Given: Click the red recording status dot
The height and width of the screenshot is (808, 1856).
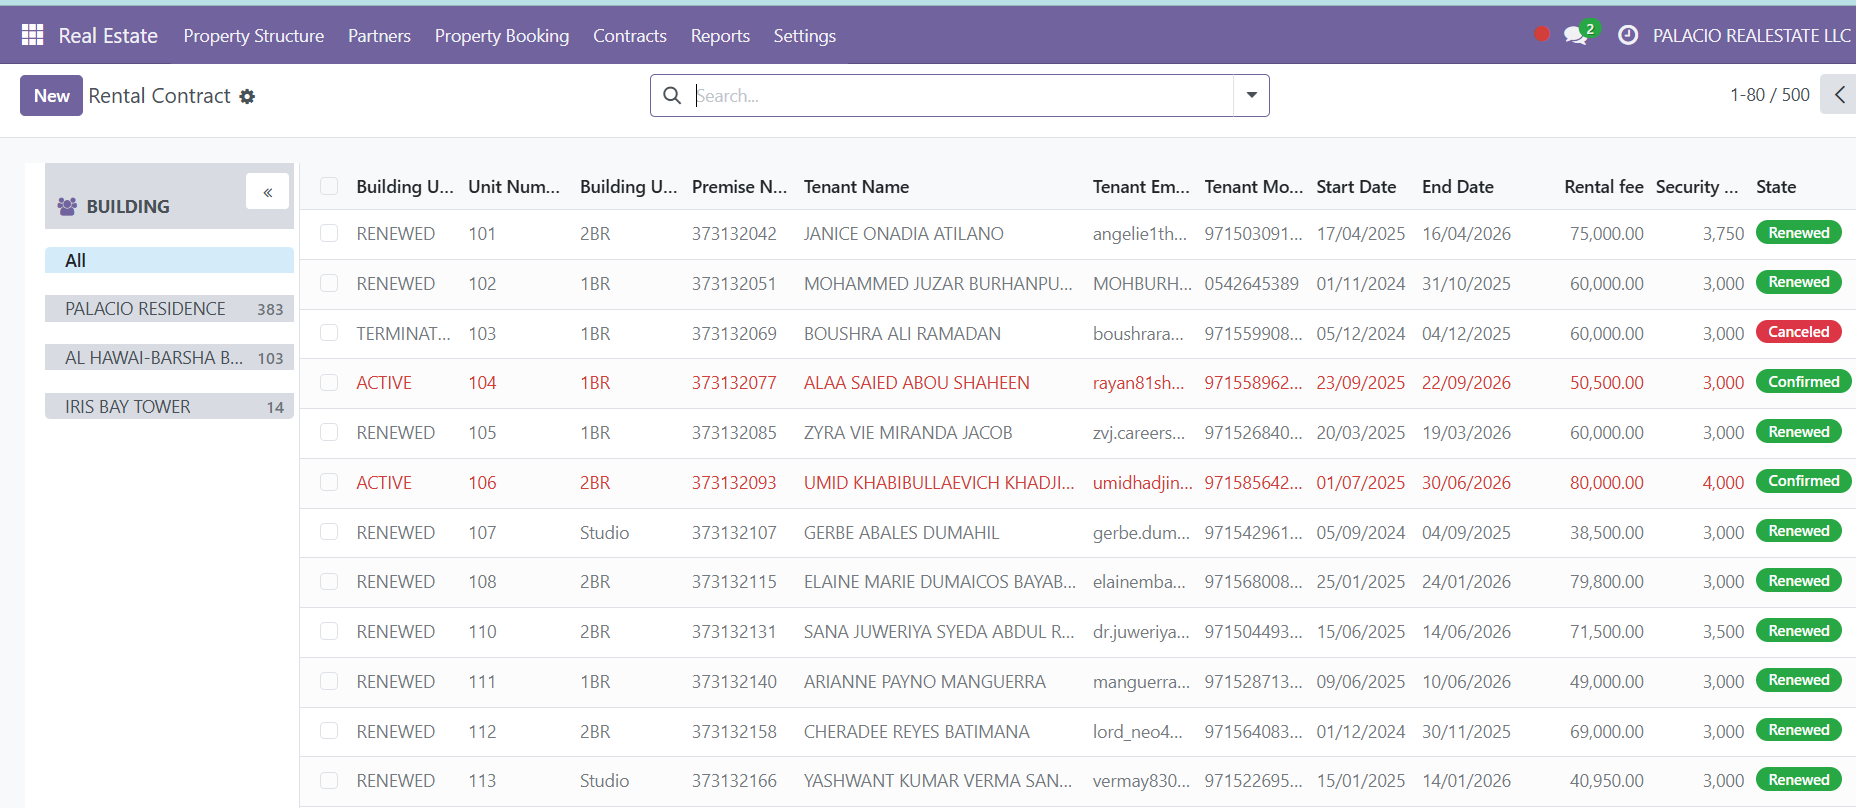Looking at the screenshot, I should pos(1542,34).
